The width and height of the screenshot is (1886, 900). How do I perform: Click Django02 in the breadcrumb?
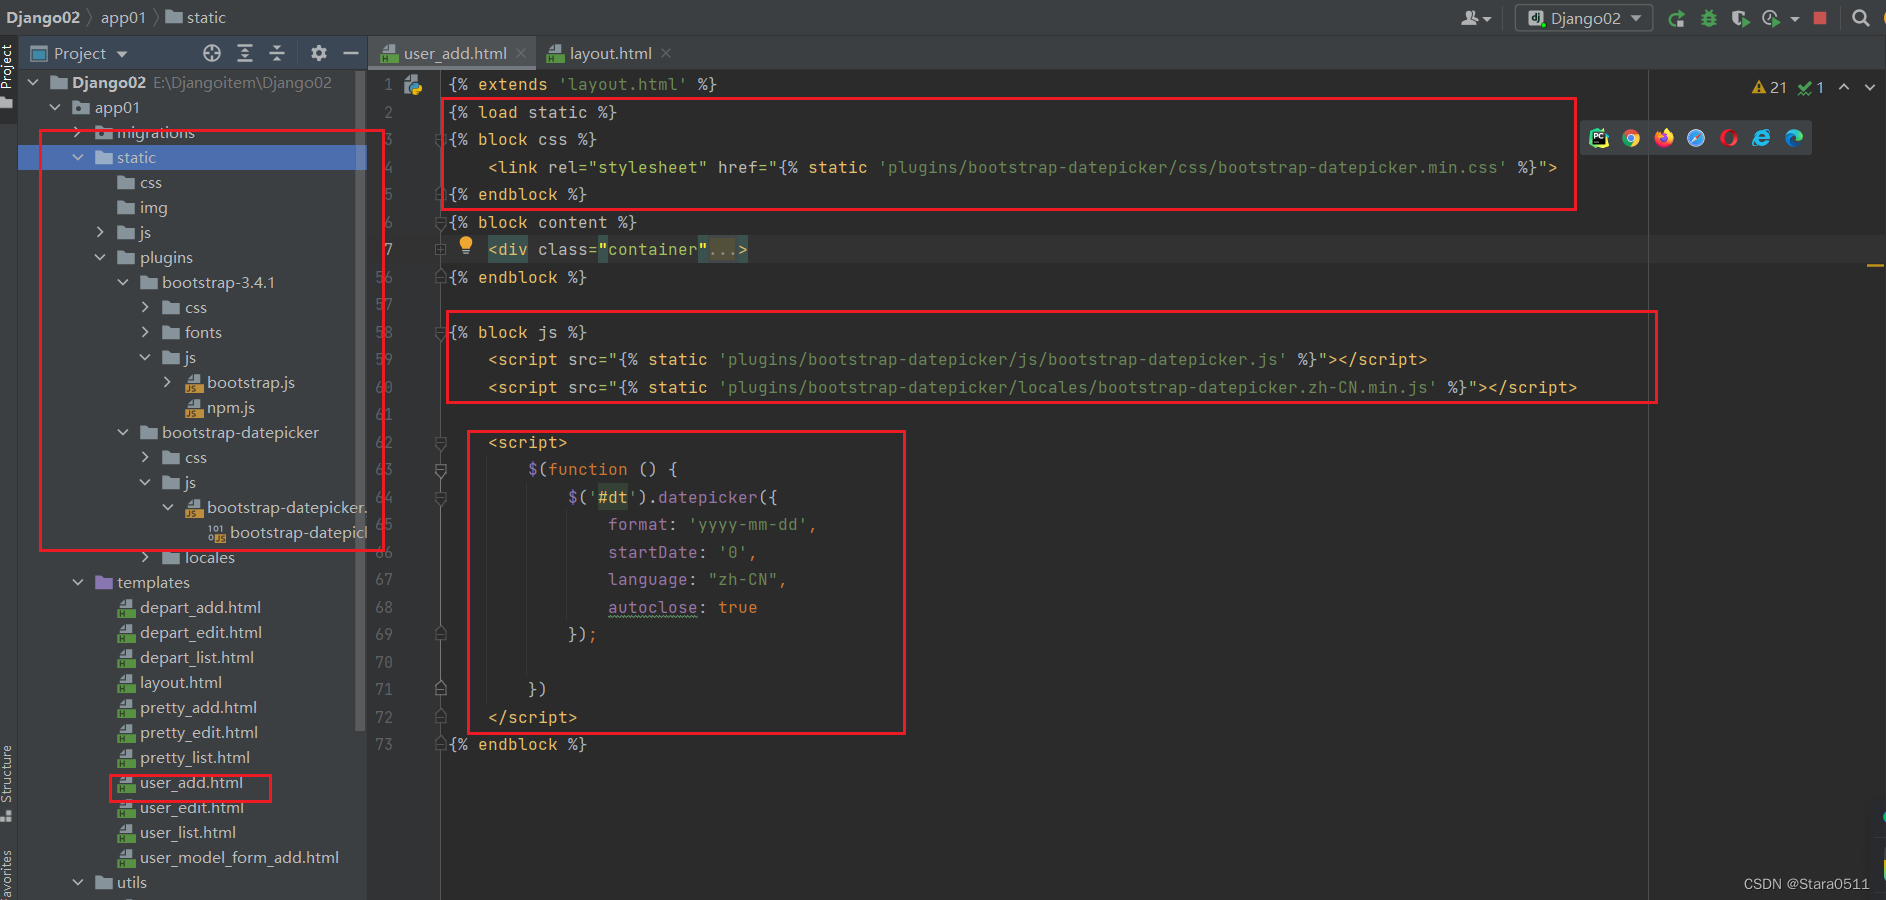tap(43, 17)
